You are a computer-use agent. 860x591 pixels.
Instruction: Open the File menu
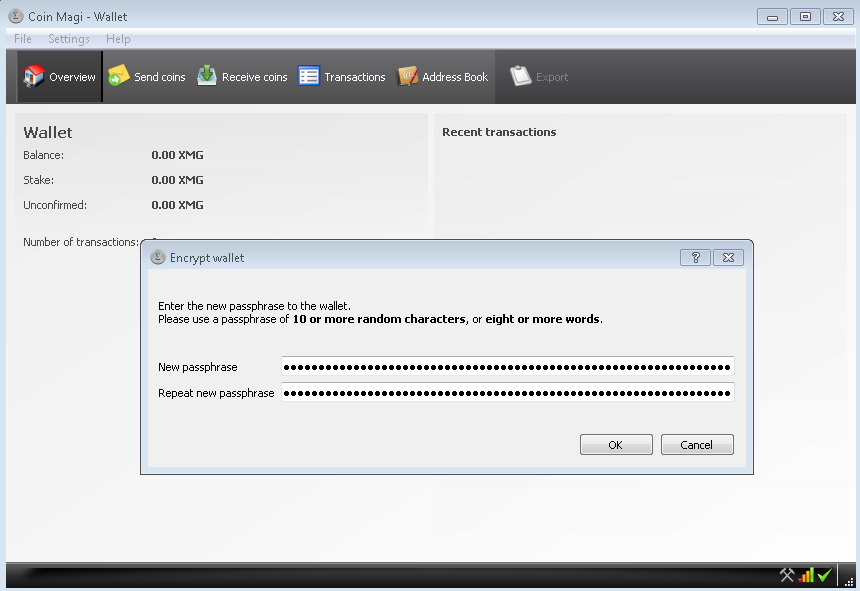pos(22,39)
